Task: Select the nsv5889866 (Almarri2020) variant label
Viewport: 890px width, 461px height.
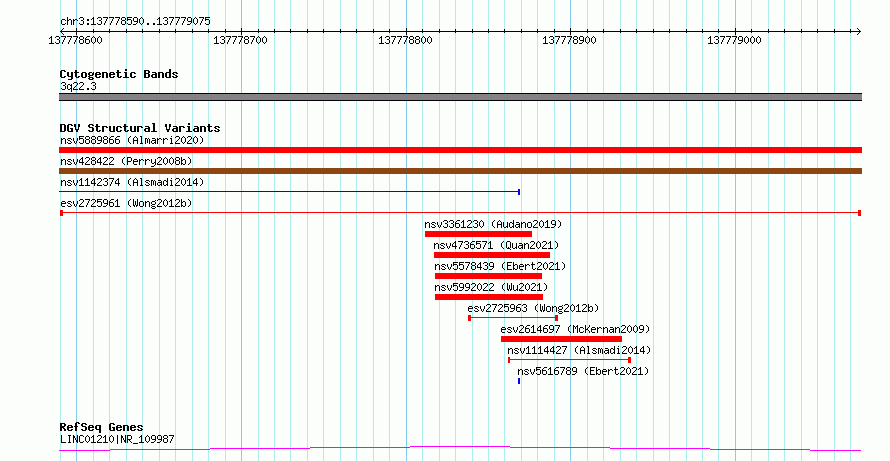Action: pyautogui.click(x=132, y=140)
